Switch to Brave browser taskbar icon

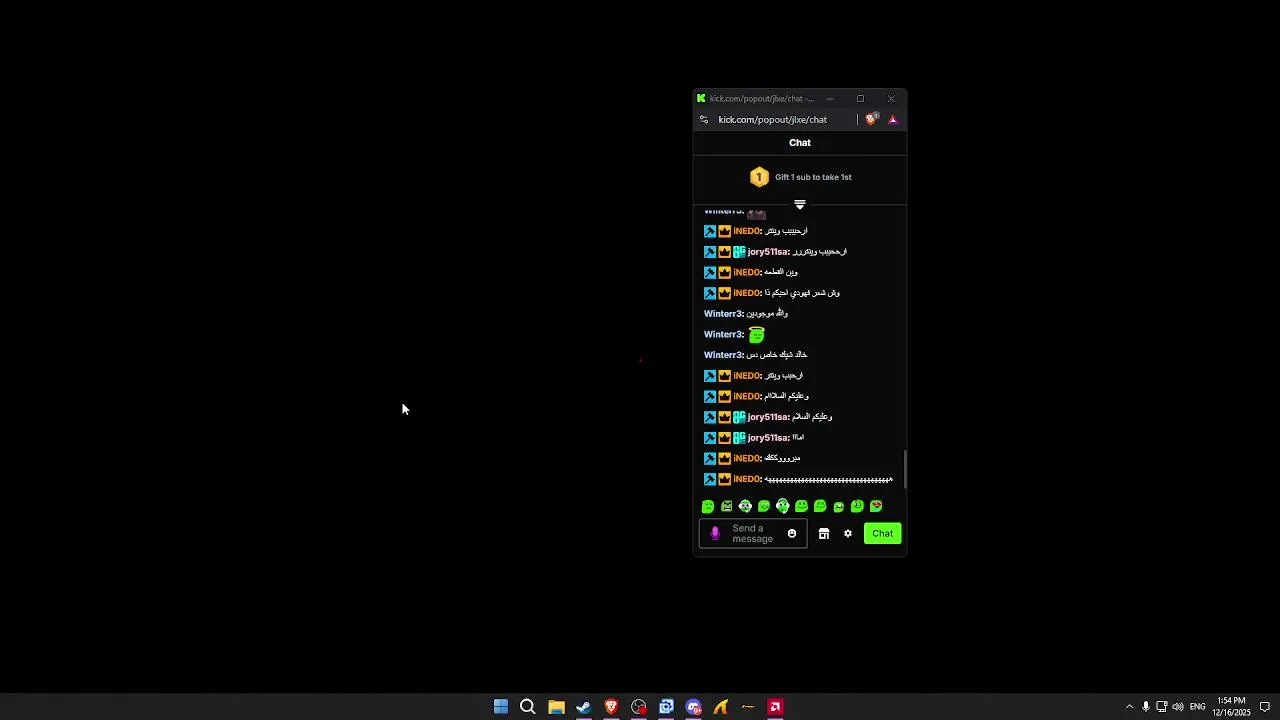click(611, 707)
